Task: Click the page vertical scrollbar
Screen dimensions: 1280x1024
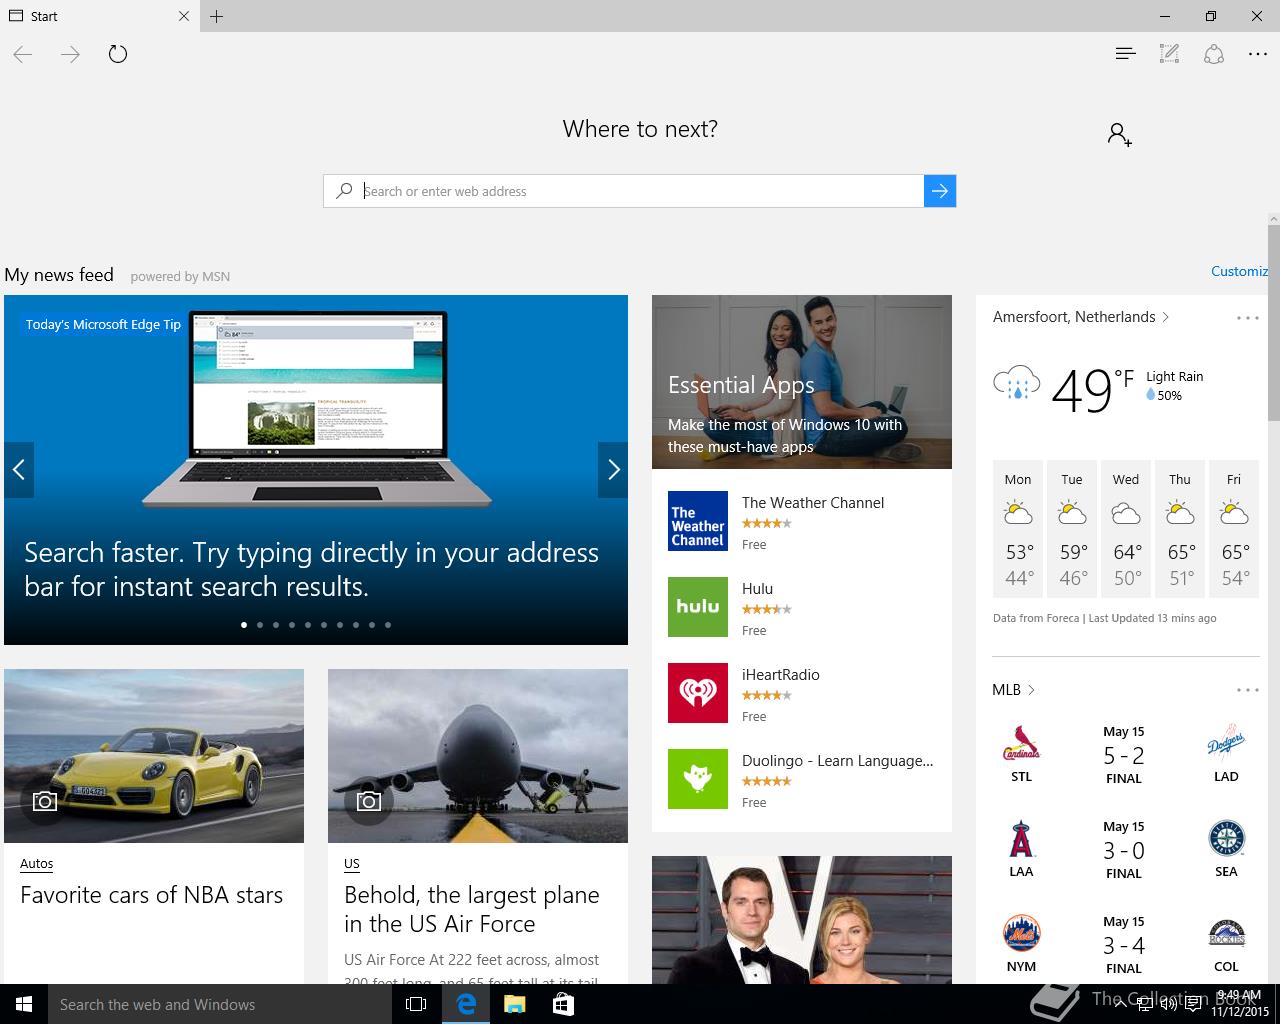Action: 1273,323
